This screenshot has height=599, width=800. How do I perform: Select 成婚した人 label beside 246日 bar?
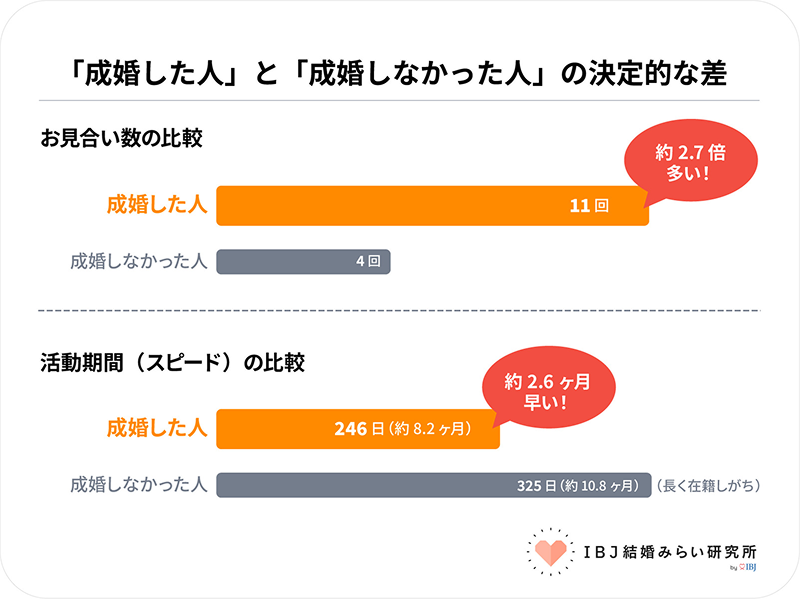156,429
